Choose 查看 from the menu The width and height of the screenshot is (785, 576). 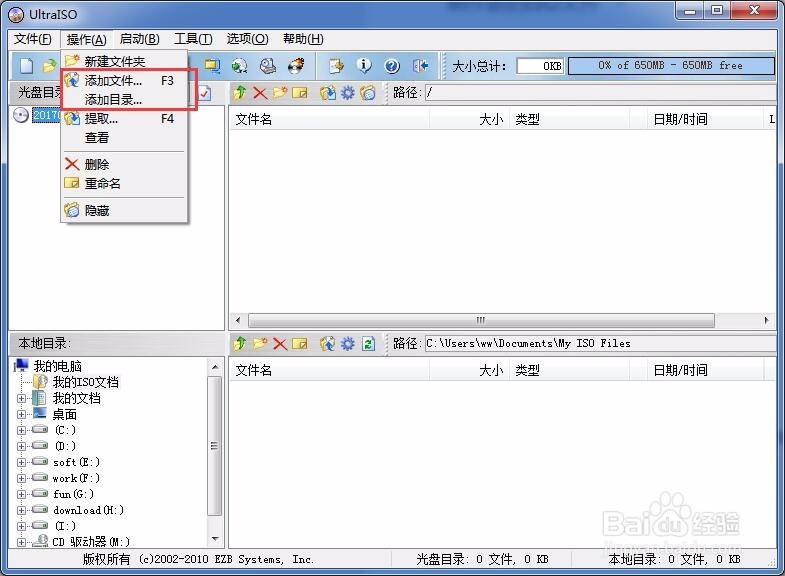click(x=124, y=138)
